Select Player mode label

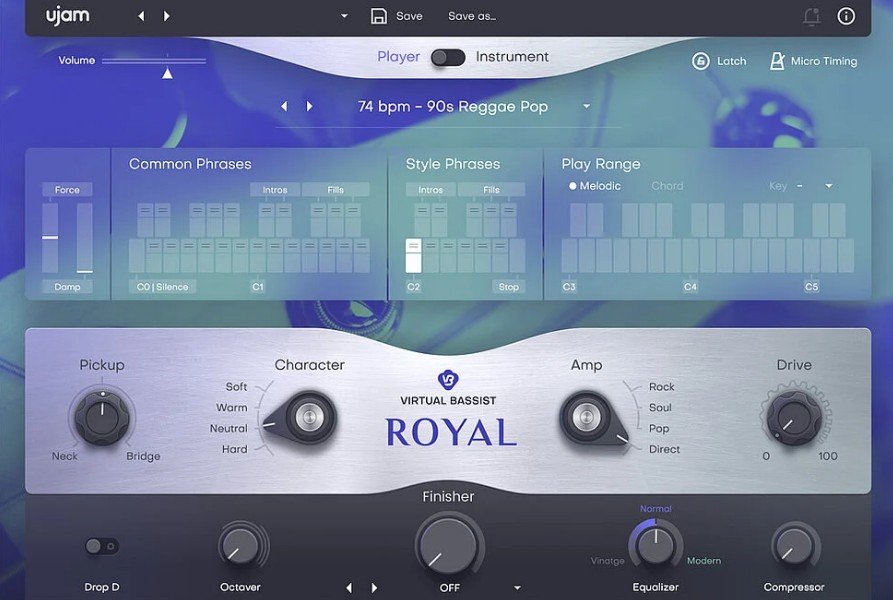(x=398, y=57)
